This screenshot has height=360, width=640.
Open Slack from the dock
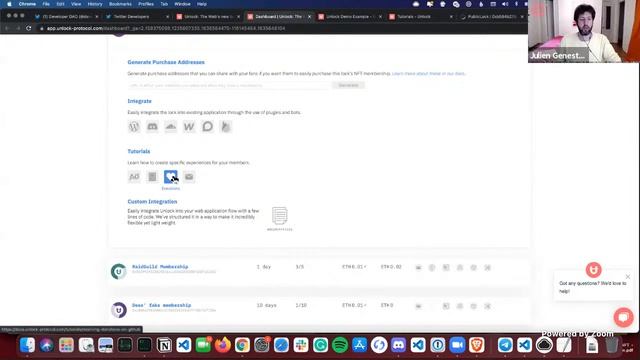pos(301,345)
